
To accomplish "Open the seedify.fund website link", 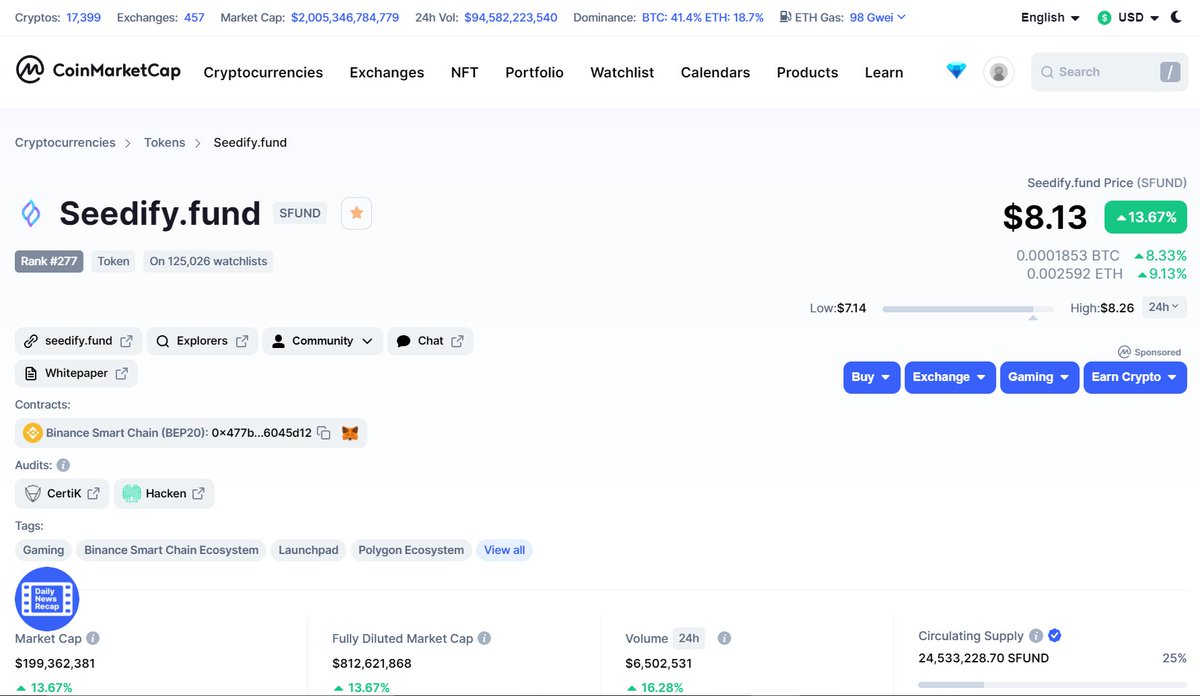I will [78, 341].
